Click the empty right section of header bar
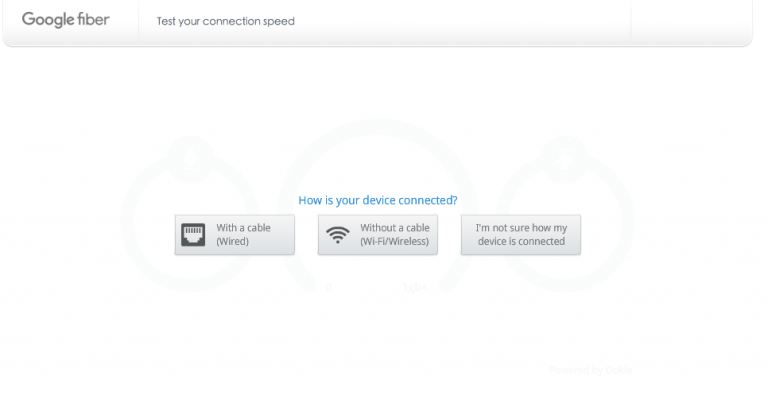Image resolution: width=768 pixels, height=407 pixels. [x=690, y=21]
